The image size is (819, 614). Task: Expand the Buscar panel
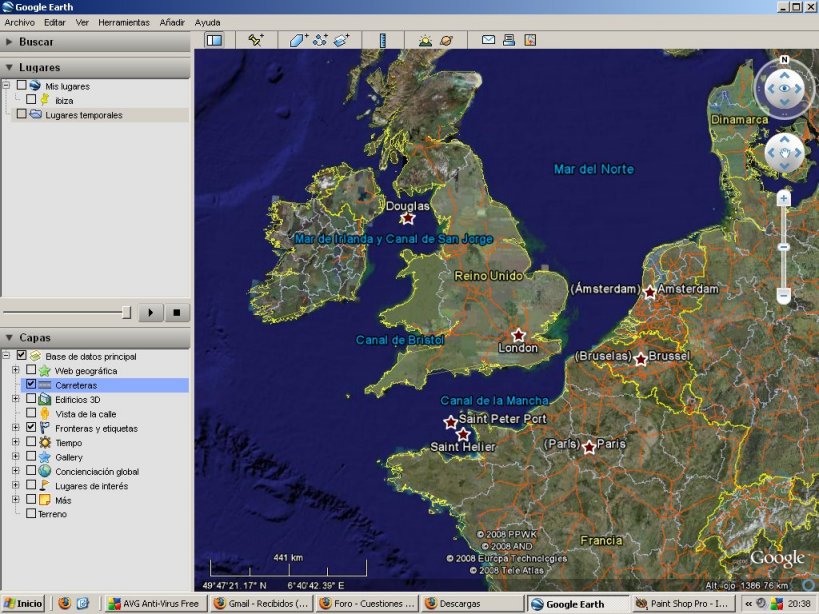pos(8,42)
